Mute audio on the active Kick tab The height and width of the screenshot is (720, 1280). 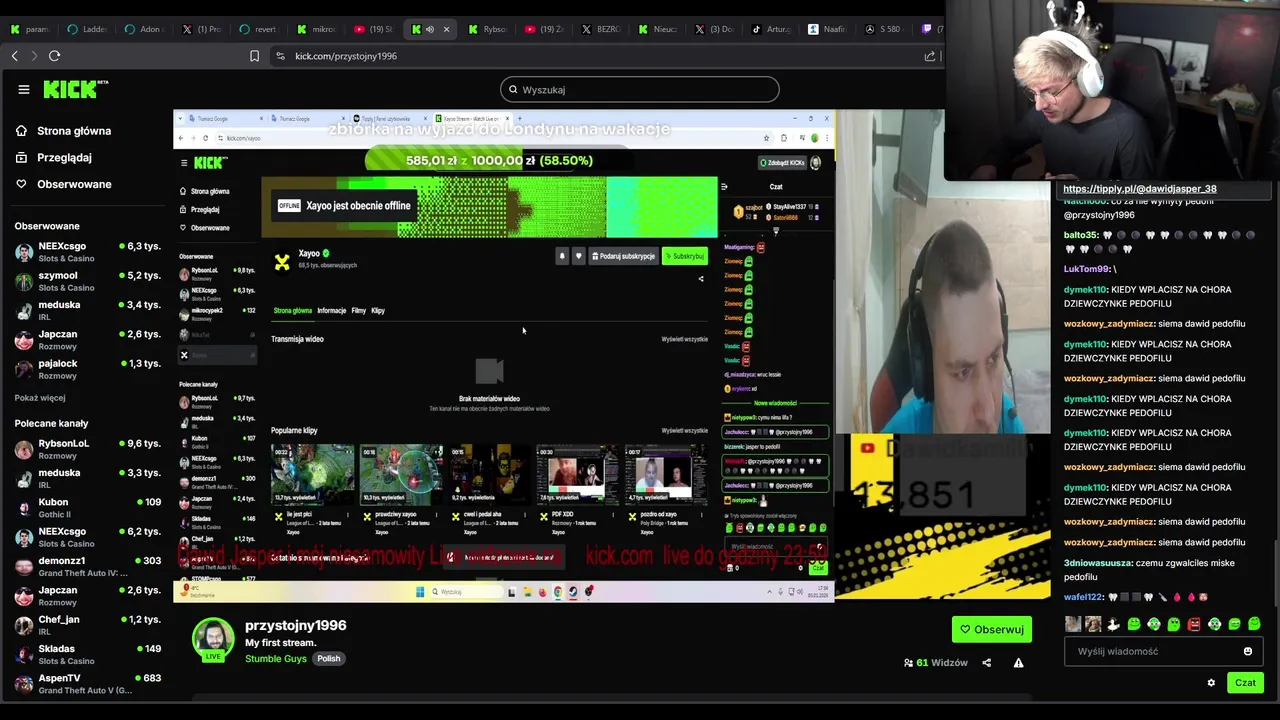point(430,29)
